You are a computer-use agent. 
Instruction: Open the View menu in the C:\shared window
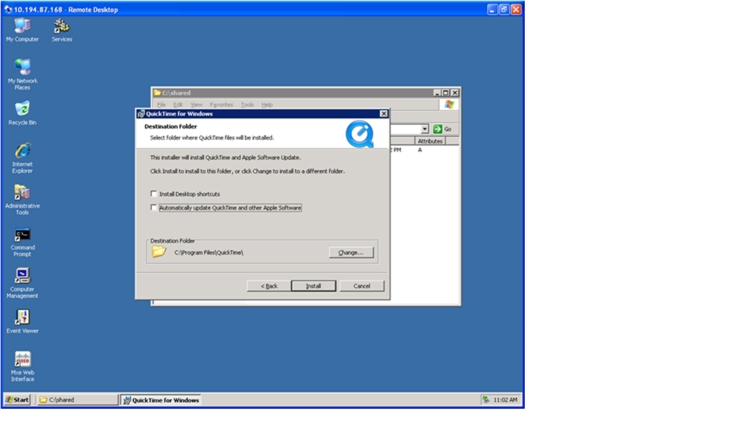196,105
